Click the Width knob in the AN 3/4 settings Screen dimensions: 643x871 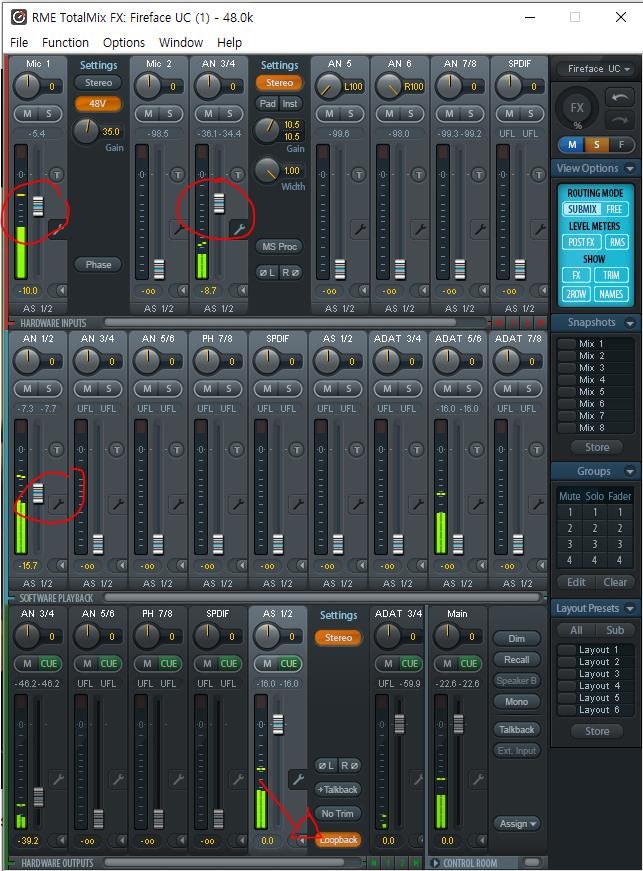coord(268,171)
